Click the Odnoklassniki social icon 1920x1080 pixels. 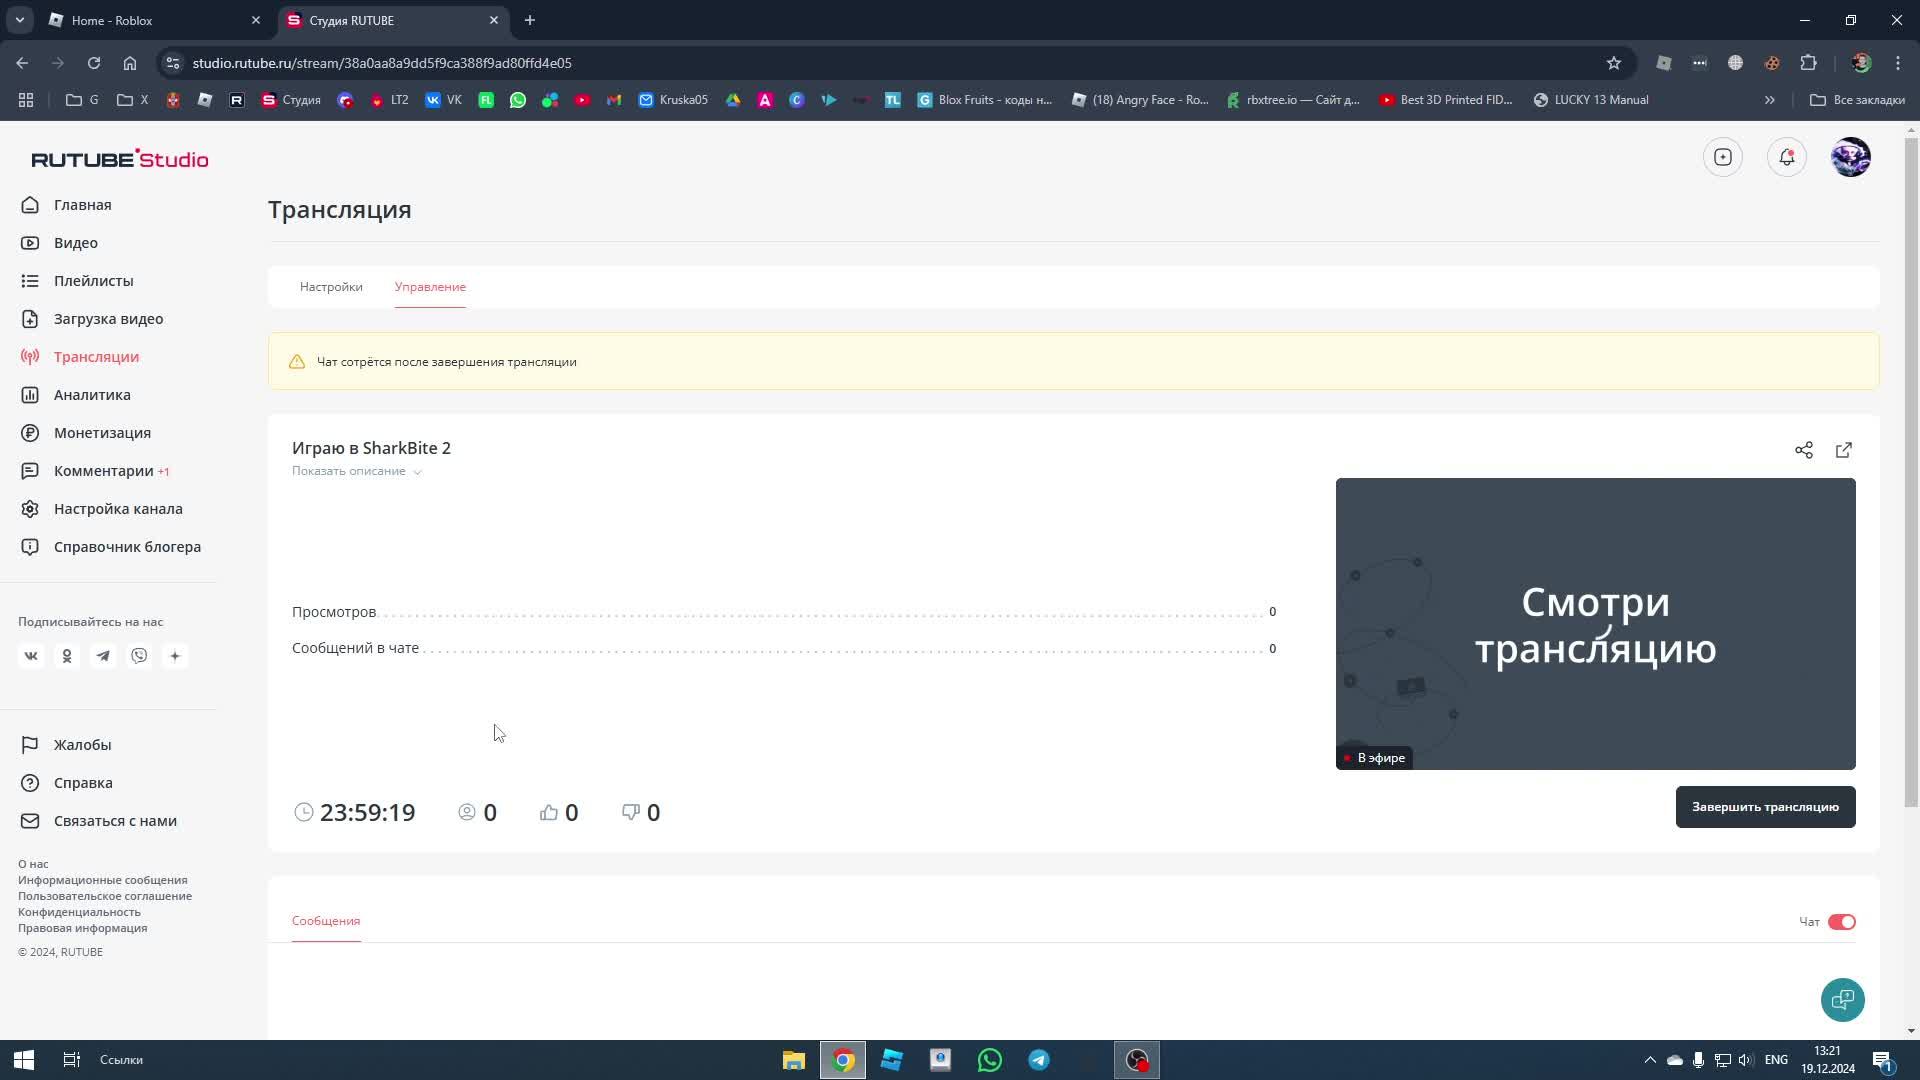click(67, 656)
